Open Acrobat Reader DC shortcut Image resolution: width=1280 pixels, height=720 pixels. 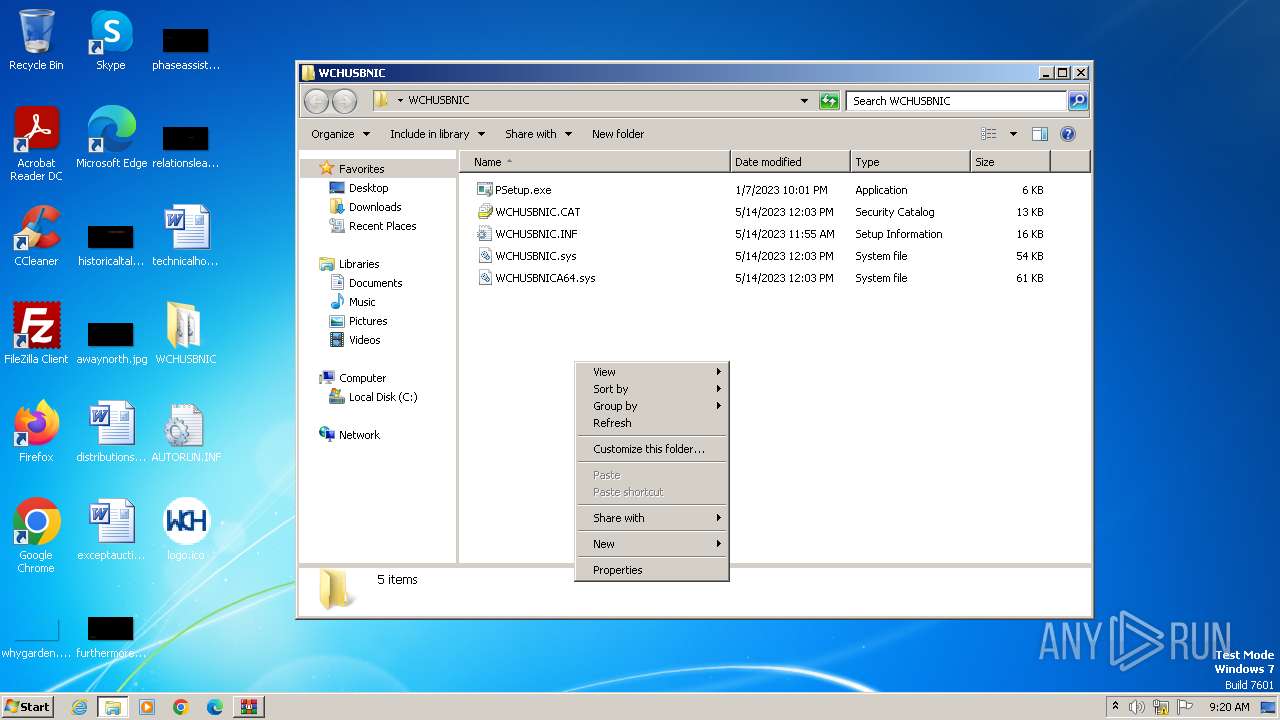click(x=36, y=143)
